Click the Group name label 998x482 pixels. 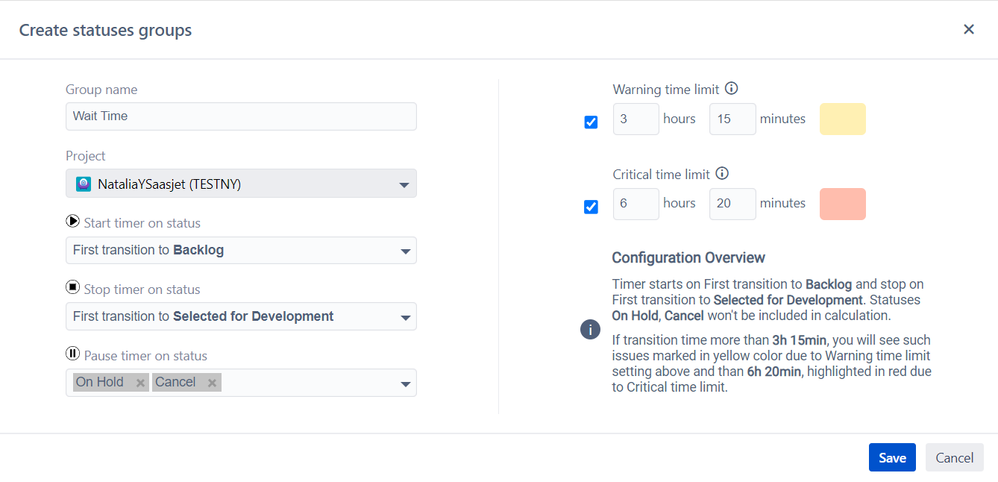tap(101, 90)
